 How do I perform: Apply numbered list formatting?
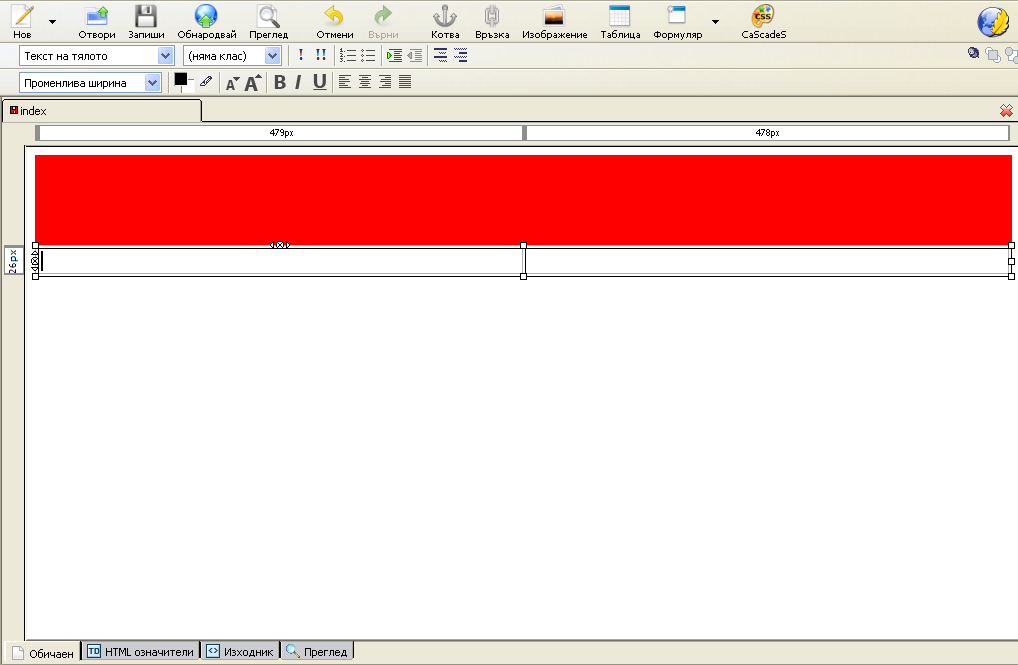[348, 56]
